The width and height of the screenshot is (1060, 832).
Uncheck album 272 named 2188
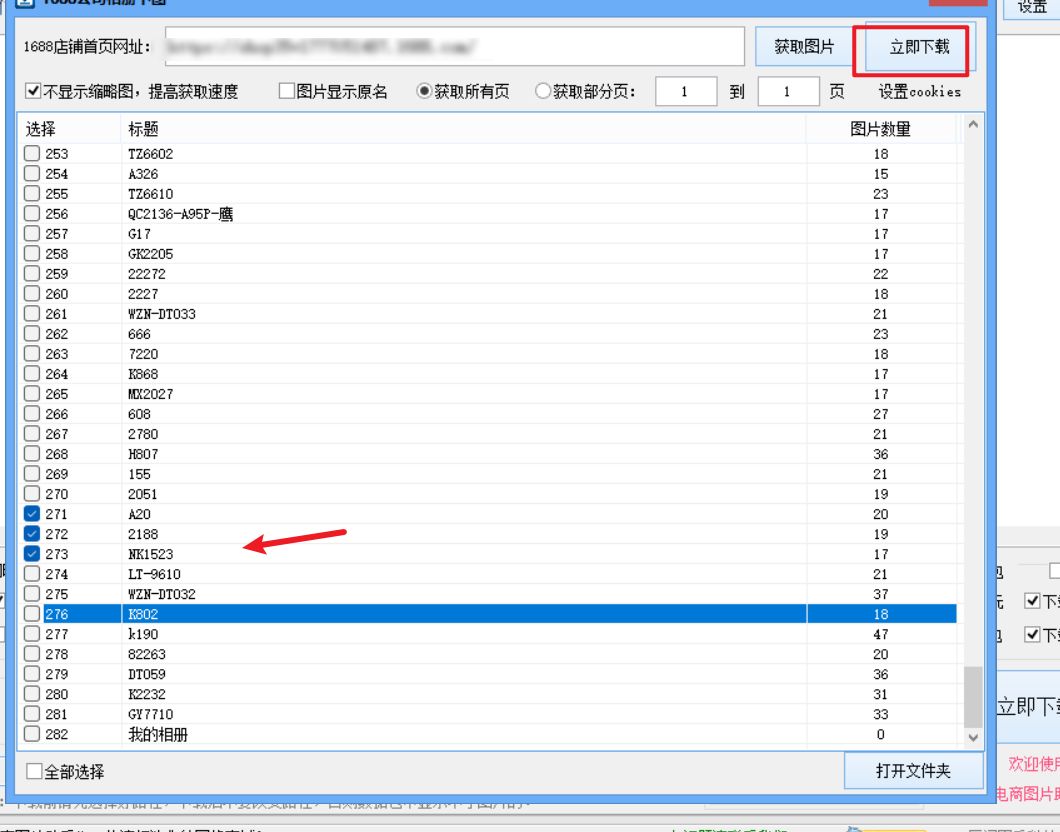coord(31,533)
